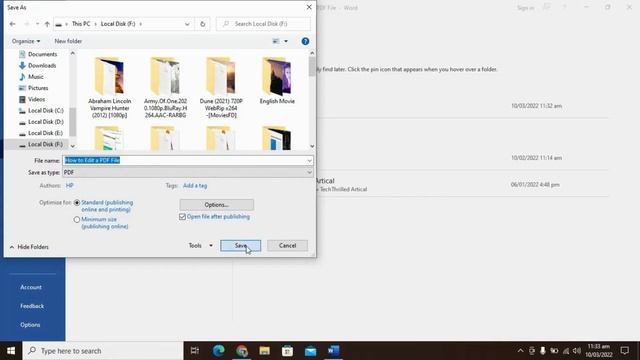Cancel the Save As dialog
The image size is (640, 360).
point(287,246)
